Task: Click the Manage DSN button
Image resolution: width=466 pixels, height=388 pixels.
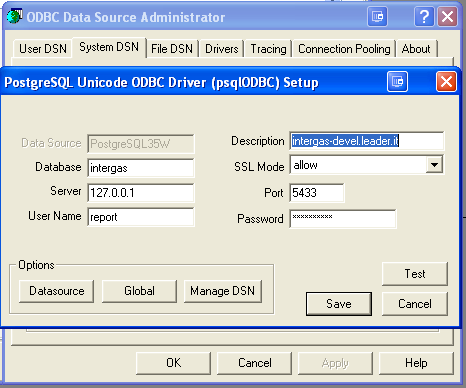Action: click(223, 291)
